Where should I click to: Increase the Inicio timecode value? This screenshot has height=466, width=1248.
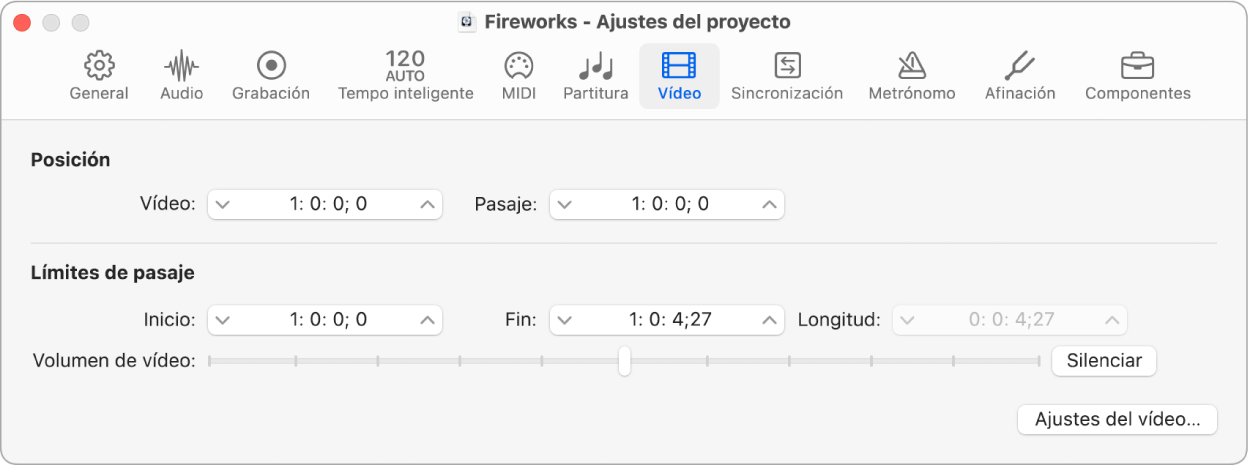point(427,320)
